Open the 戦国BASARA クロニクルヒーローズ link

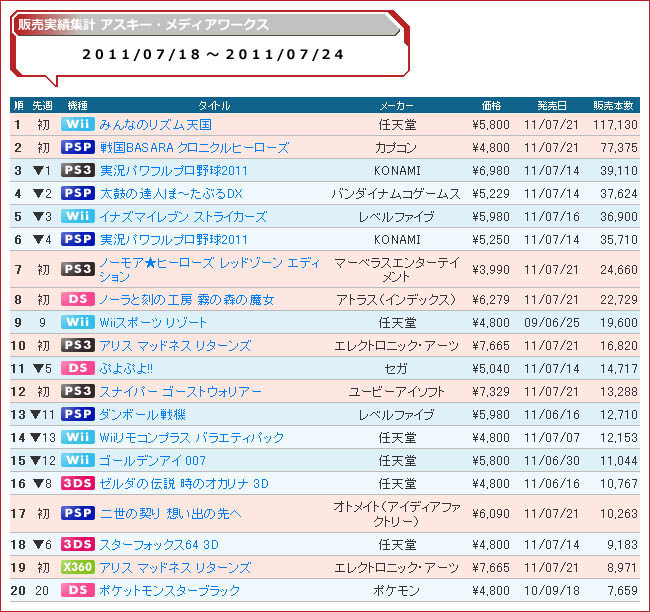pyautogui.click(x=194, y=148)
